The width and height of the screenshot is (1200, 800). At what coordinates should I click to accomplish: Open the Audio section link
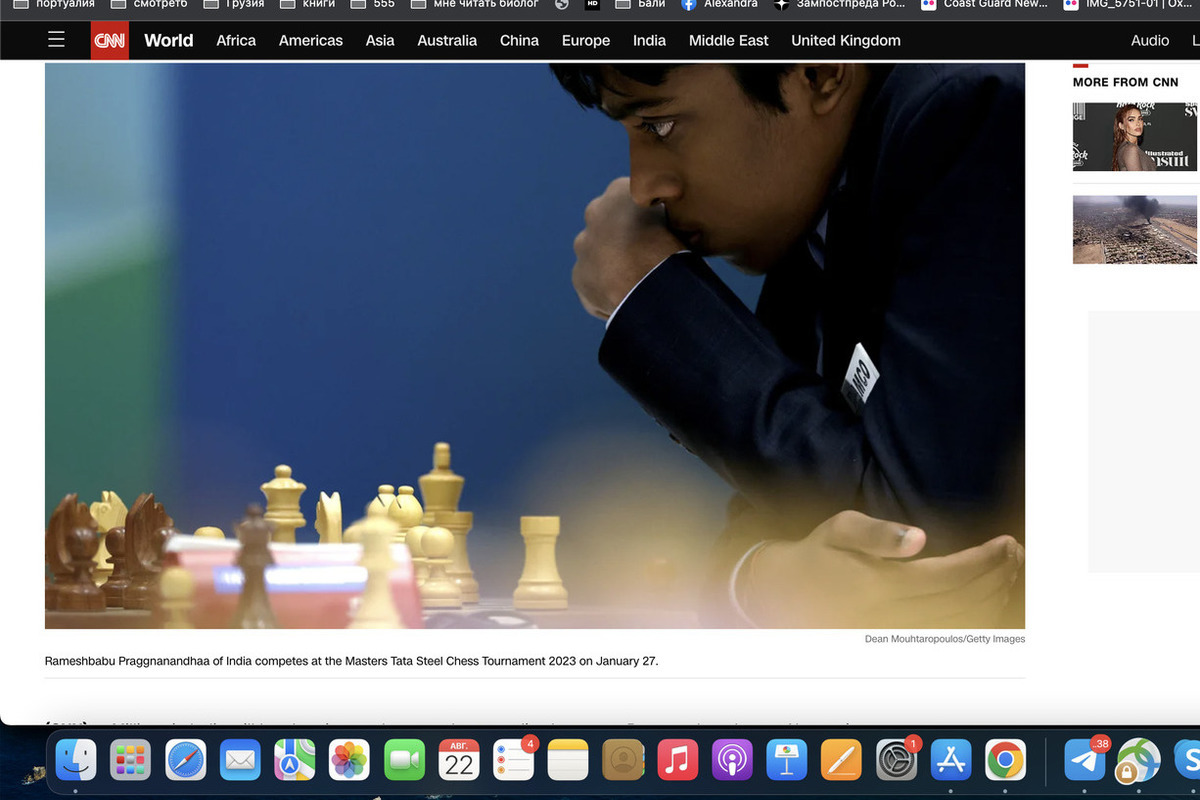click(x=1150, y=41)
